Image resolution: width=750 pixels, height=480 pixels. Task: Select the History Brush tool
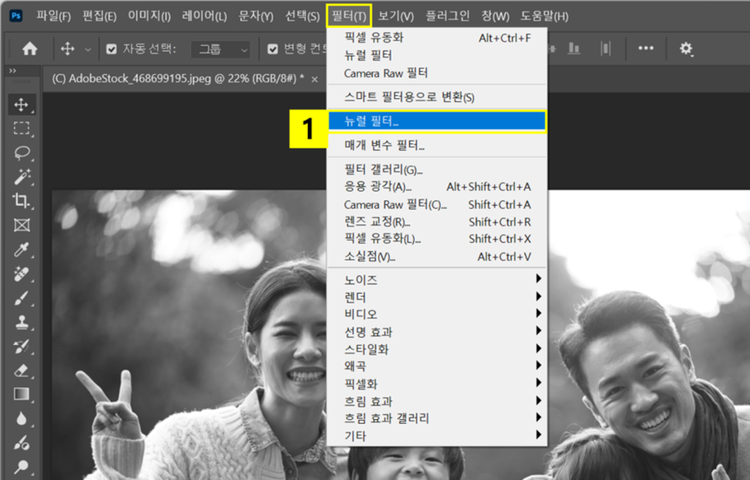pyautogui.click(x=22, y=346)
